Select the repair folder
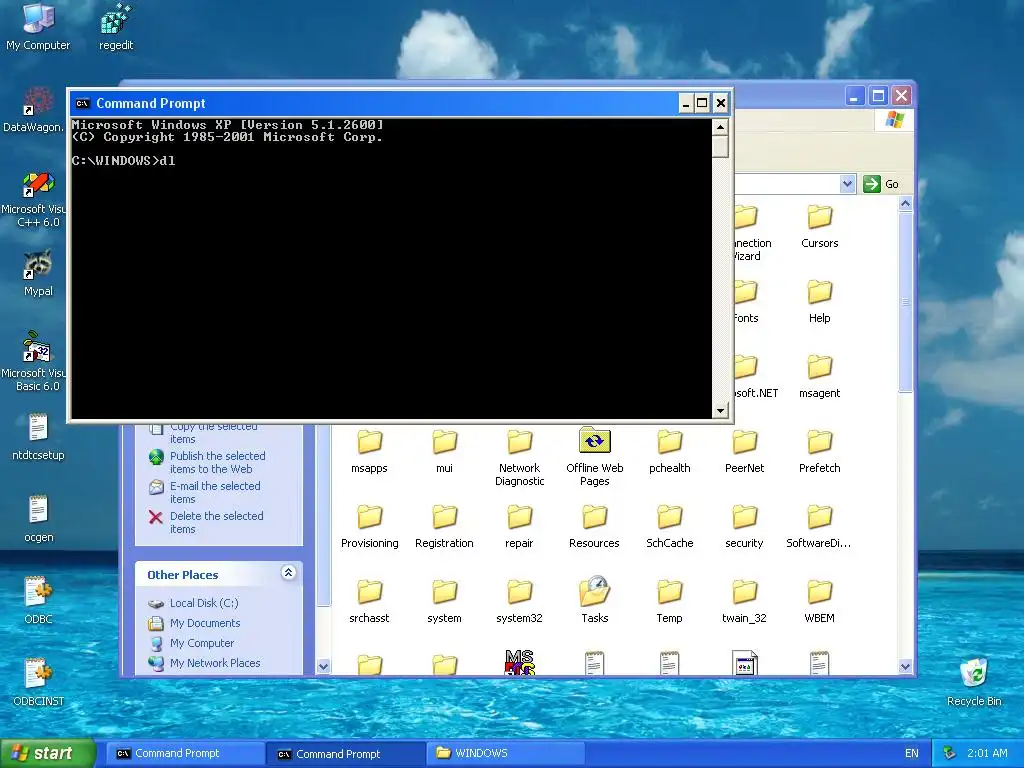The height and width of the screenshot is (768, 1024). click(x=519, y=526)
